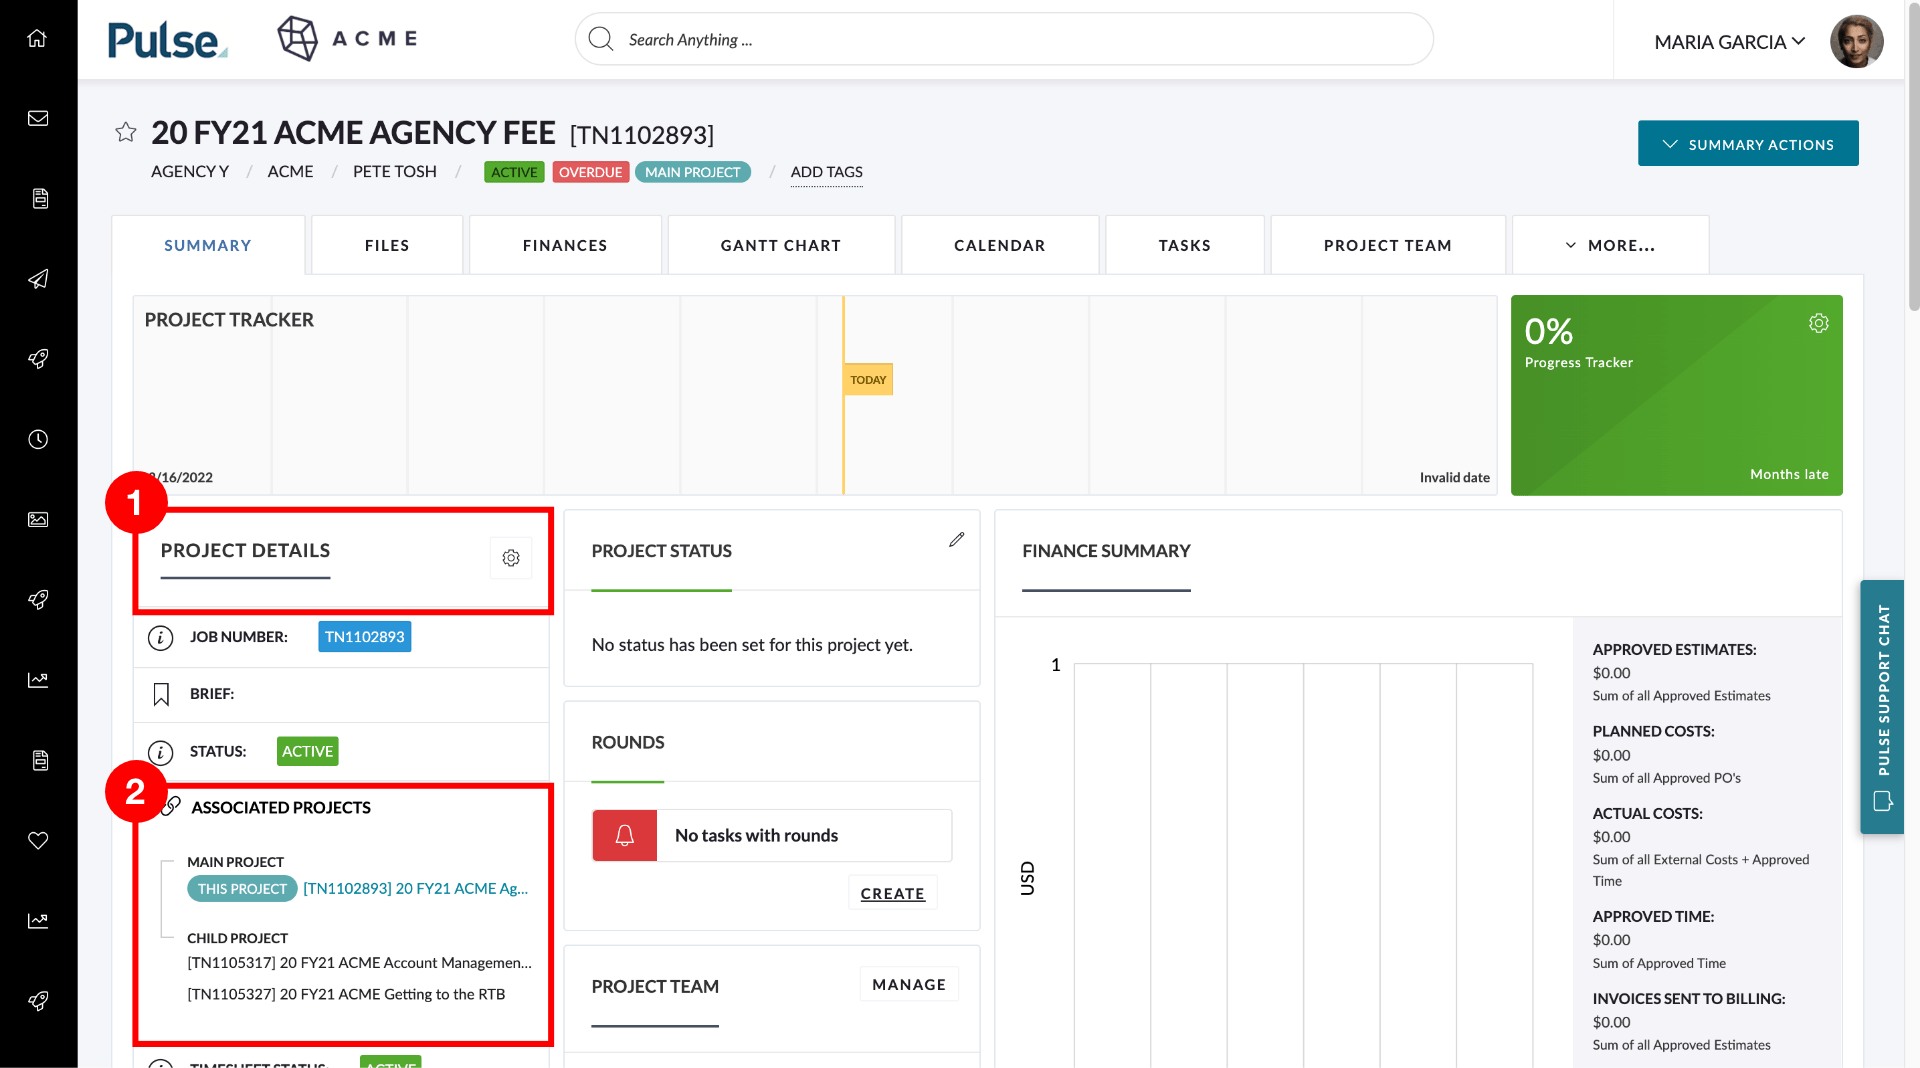Viewport: 1920px width, 1068px height.
Task: Click the Pulse Support Chat note icon
Action: click(1883, 801)
